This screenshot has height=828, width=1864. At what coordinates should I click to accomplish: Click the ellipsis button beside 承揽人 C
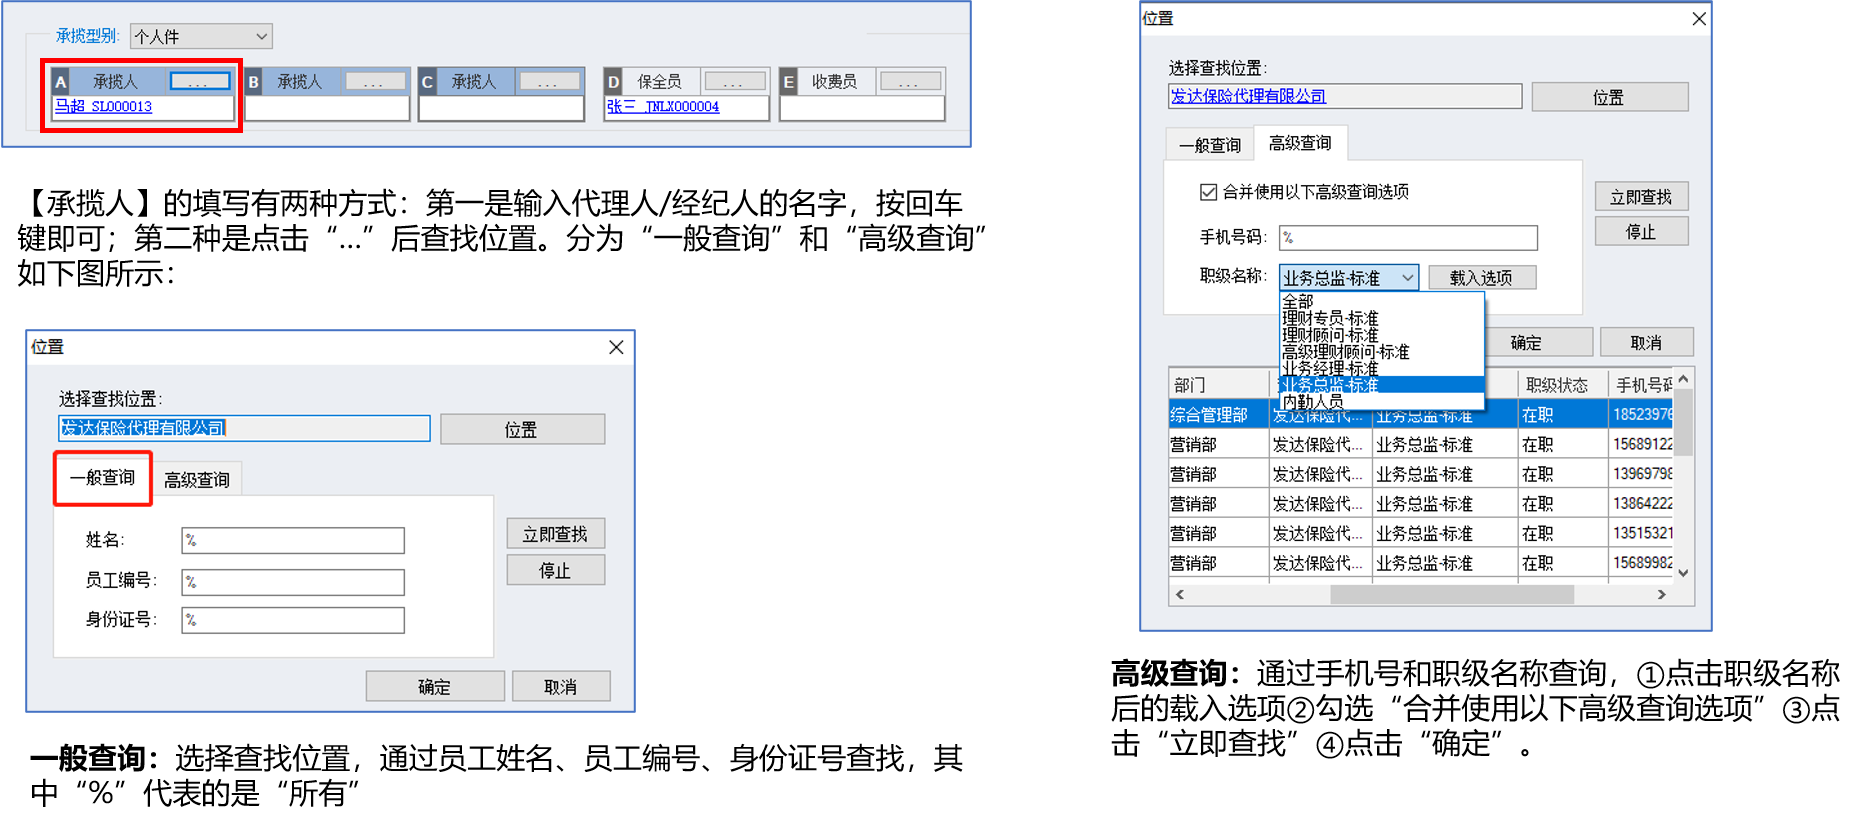click(x=549, y=81)
